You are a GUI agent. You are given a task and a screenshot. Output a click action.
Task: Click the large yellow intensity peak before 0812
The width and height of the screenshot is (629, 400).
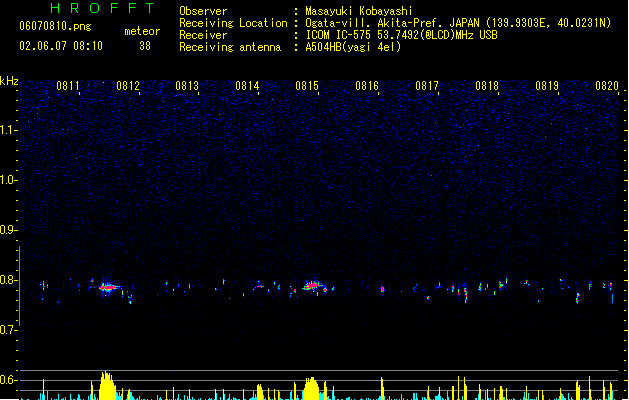[107, 386]
